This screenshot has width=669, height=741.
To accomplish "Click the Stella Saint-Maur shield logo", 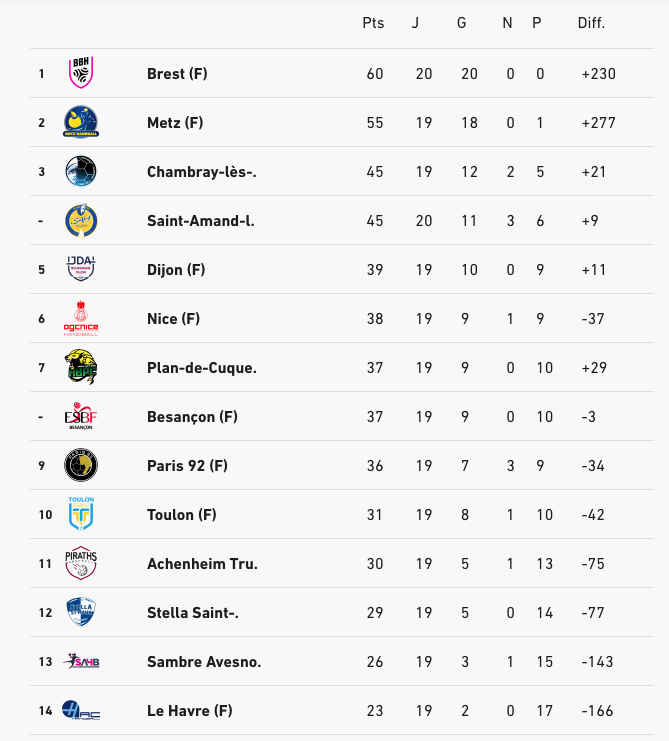I will (81, 612).
